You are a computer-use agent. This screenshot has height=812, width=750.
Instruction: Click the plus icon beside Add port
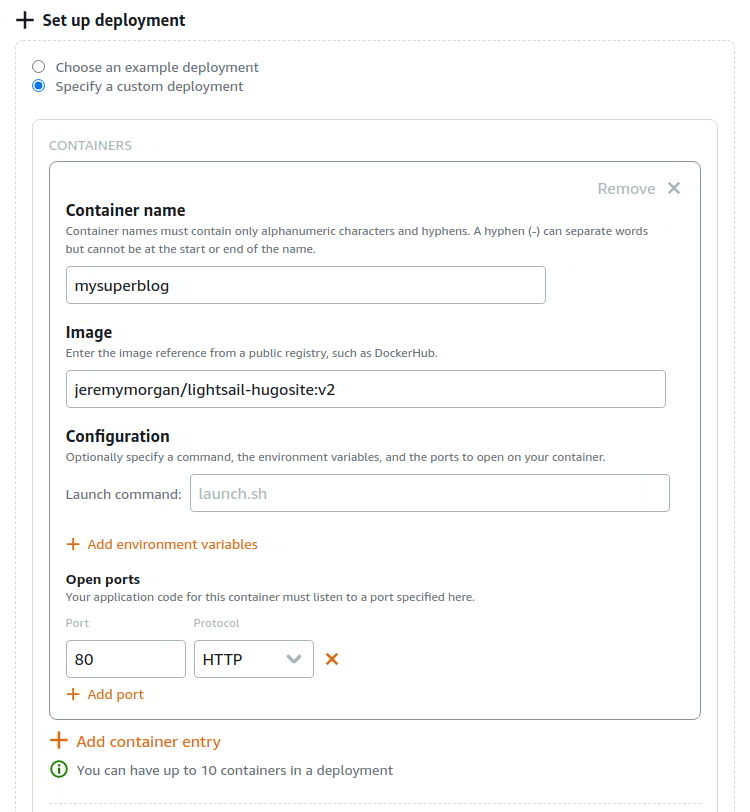point(73,694)
